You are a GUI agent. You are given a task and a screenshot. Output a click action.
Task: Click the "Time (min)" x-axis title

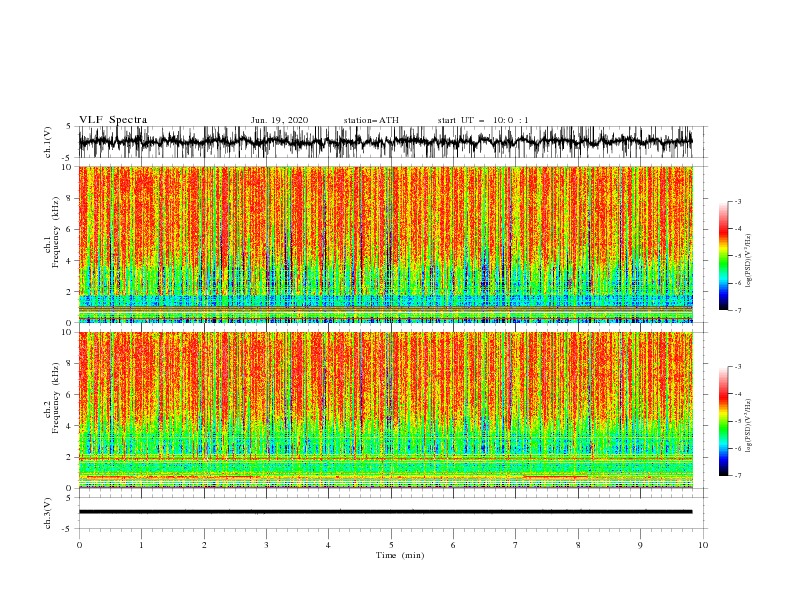pyautogui.click(x=400, y=555)
